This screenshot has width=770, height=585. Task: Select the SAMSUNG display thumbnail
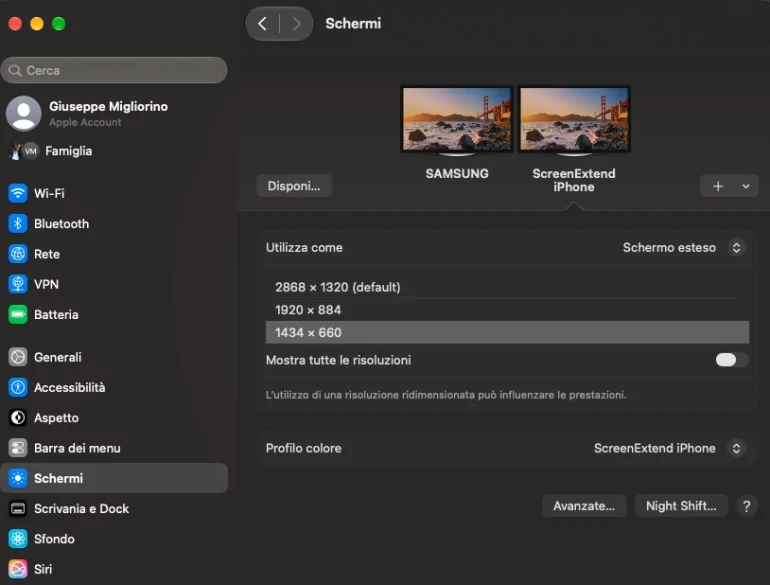pos(457,120)
